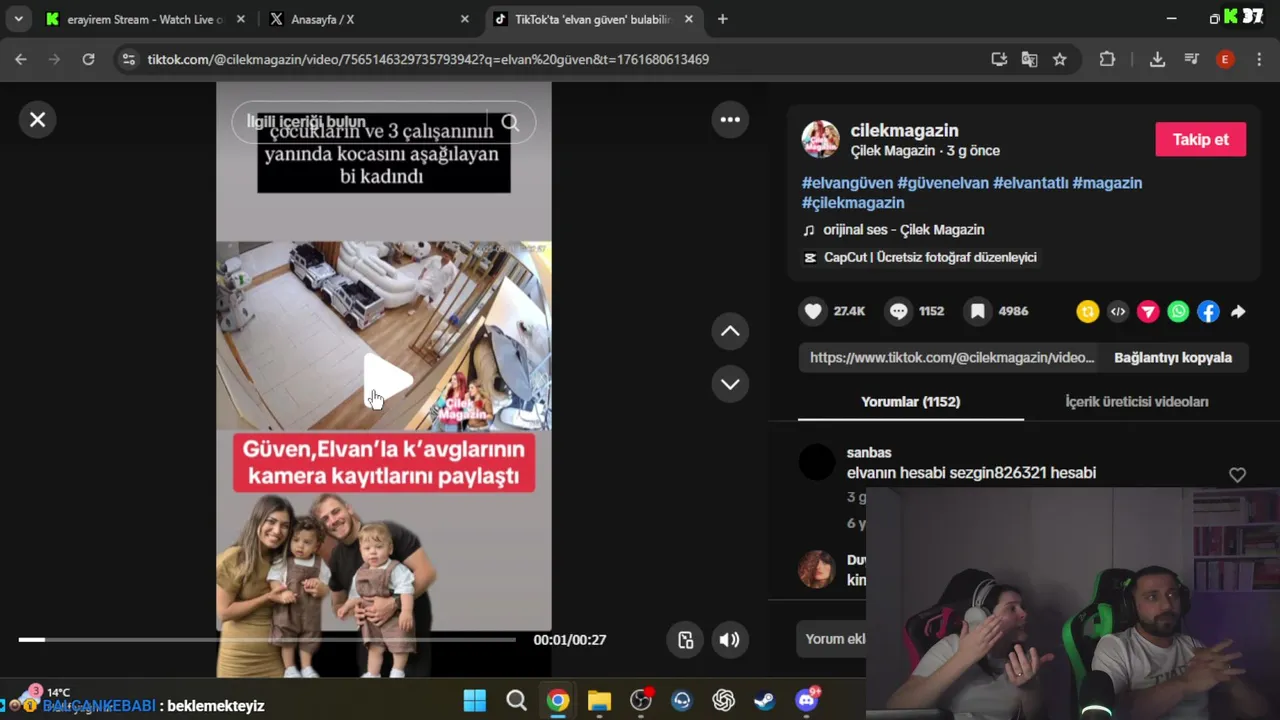Open Windows Start menu
1280x720 pixels.
475,700
